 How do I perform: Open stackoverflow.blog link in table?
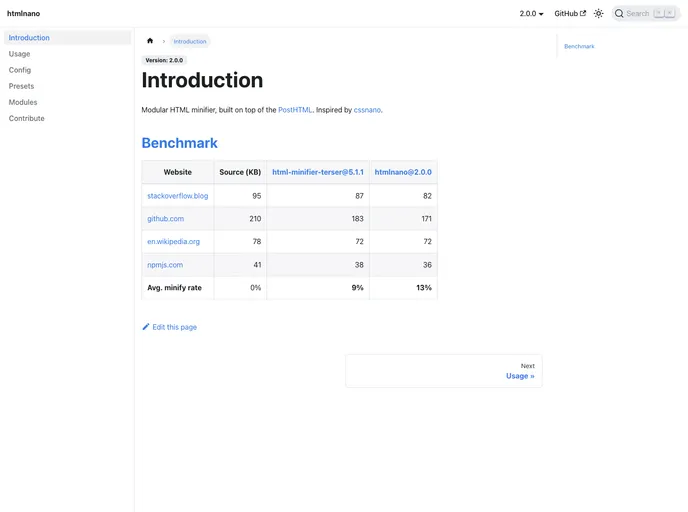tap(178, 196)
